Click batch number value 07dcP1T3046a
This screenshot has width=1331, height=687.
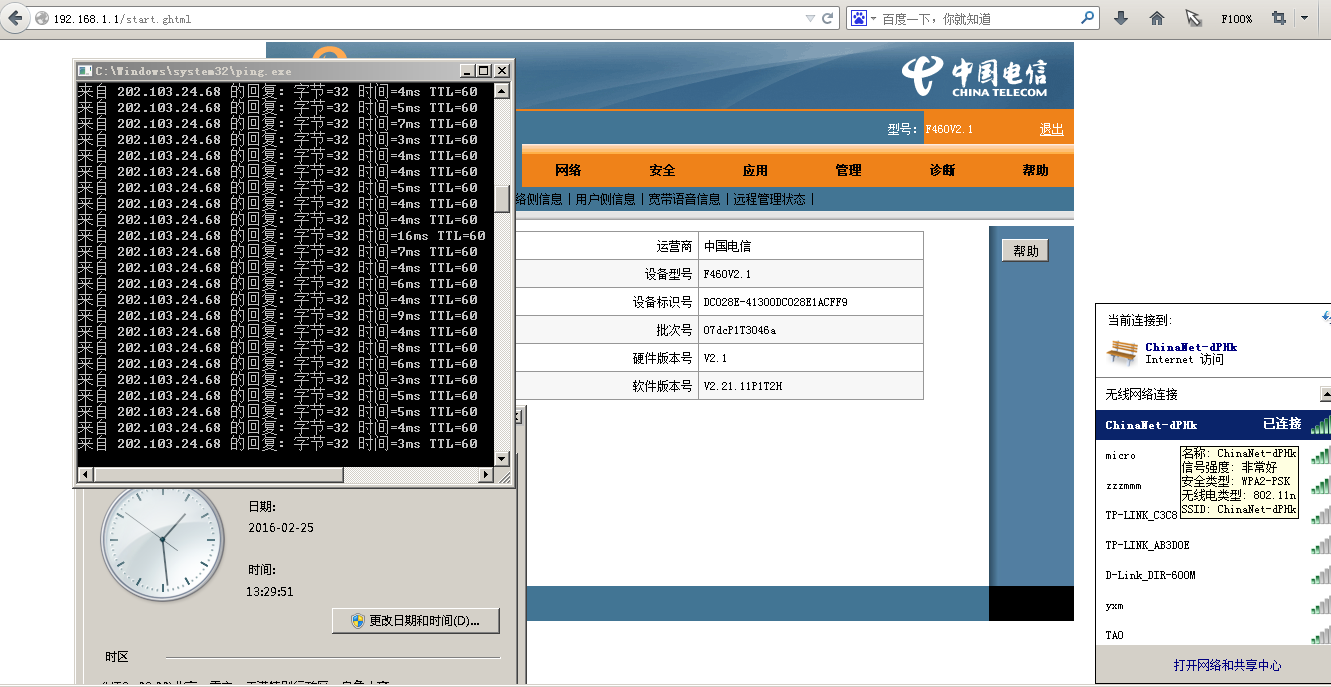click(x=739, y=330)
